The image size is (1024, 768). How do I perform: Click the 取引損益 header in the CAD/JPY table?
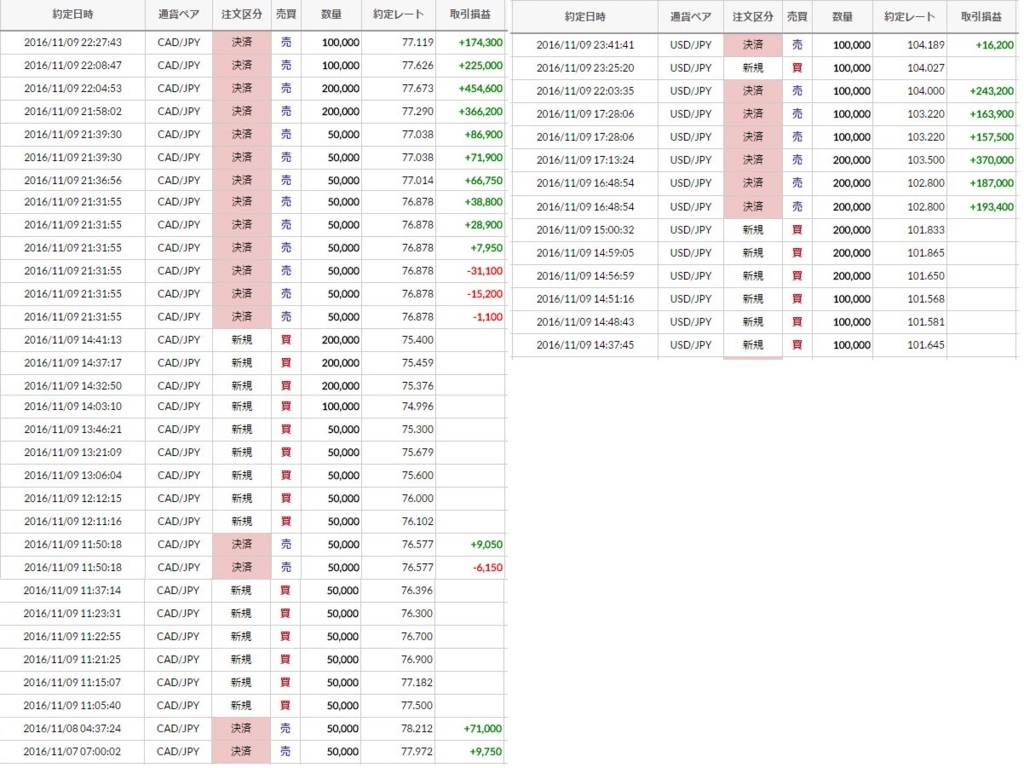(x=470, y=14)
